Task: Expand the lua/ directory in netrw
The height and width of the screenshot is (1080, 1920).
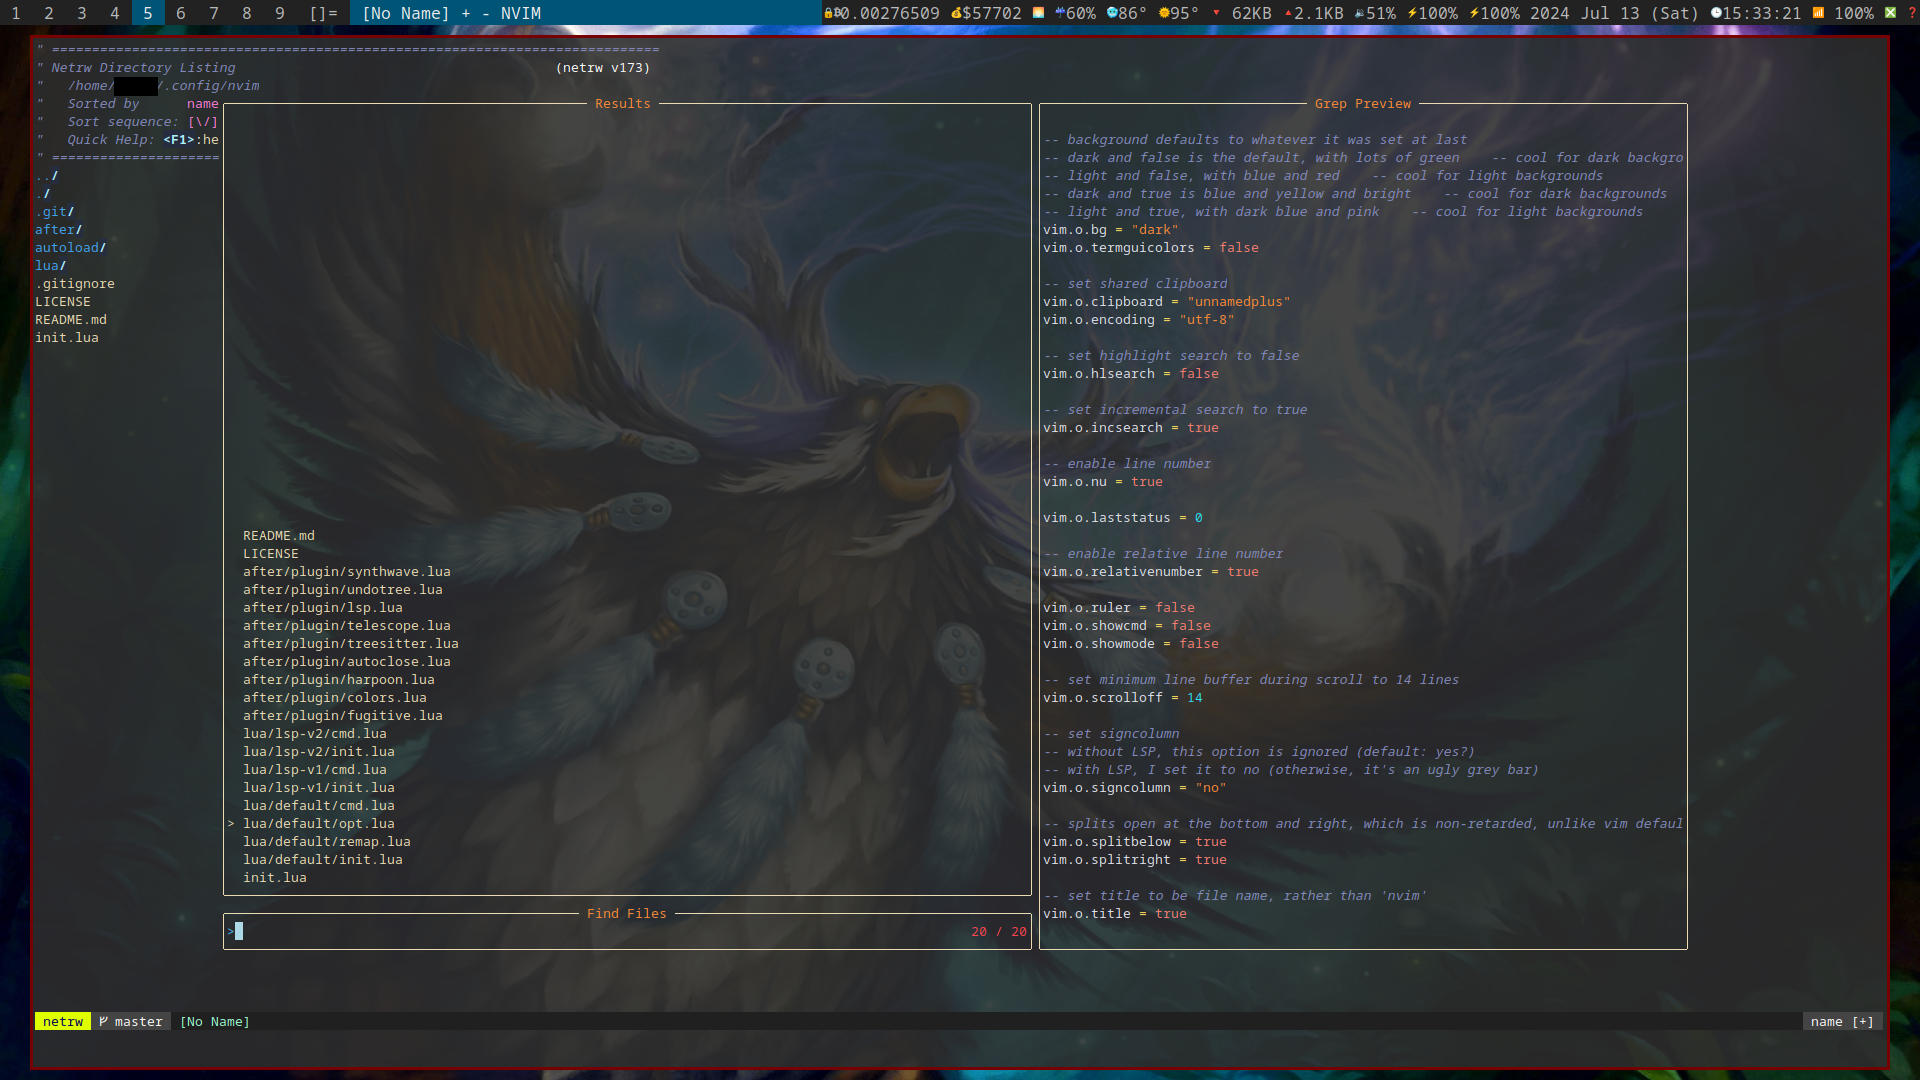Action: 50,265
